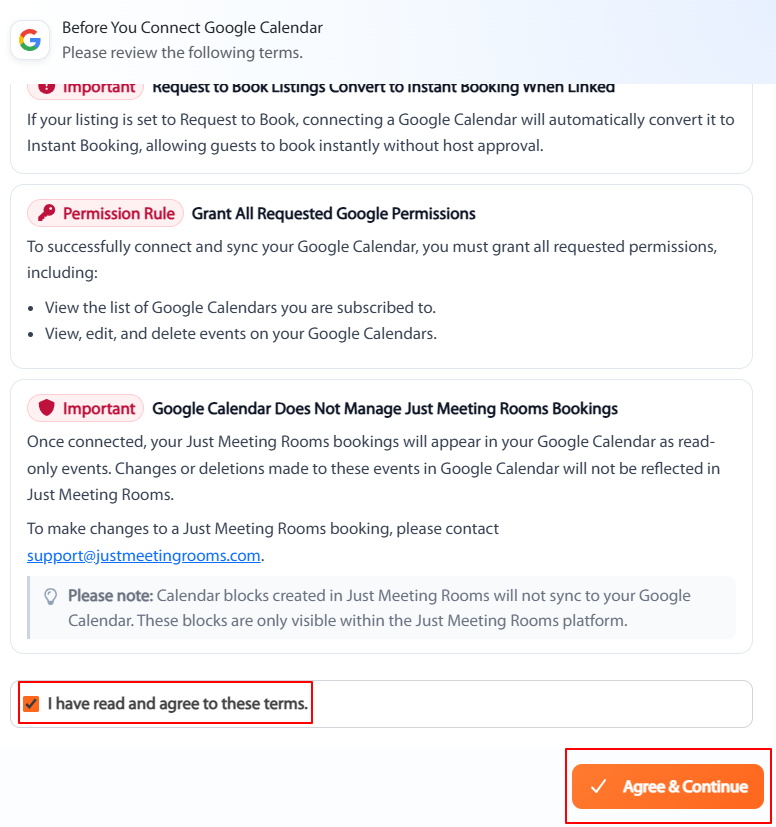Click the key icon in Permission Rule badge
776x827 pixels.
(x=46, y=213)
